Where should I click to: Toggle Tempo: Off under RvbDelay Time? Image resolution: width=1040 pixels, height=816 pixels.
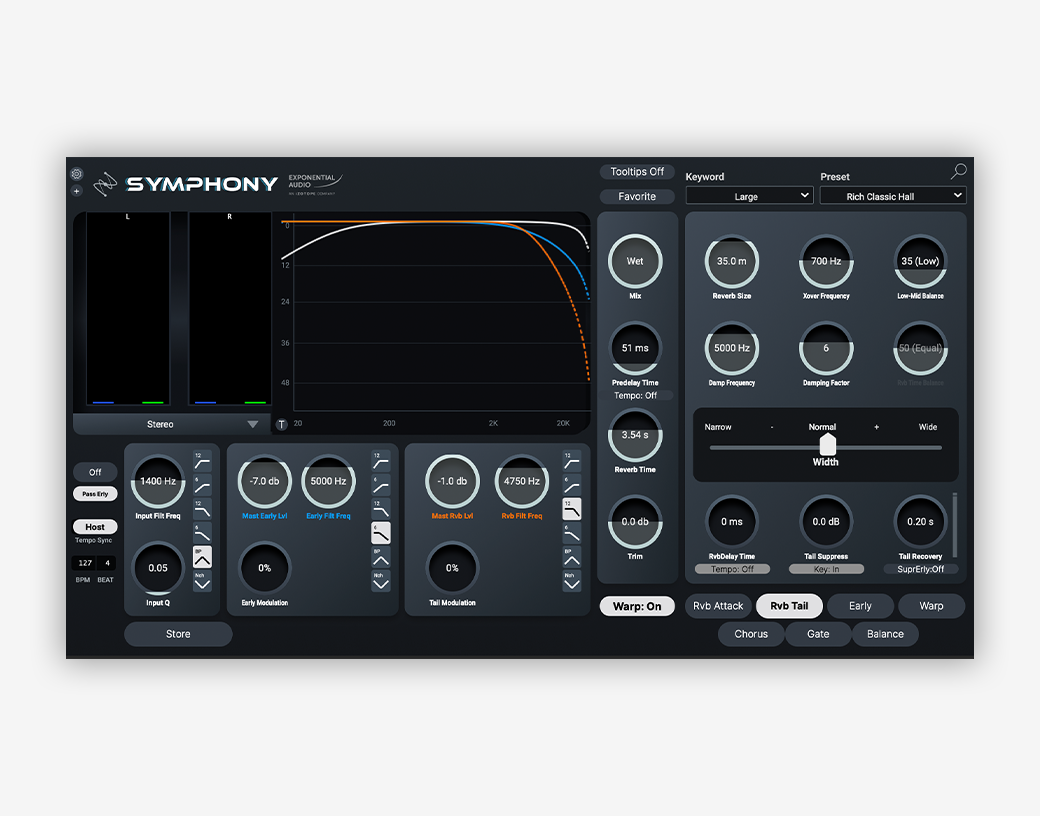pos(732,569)
